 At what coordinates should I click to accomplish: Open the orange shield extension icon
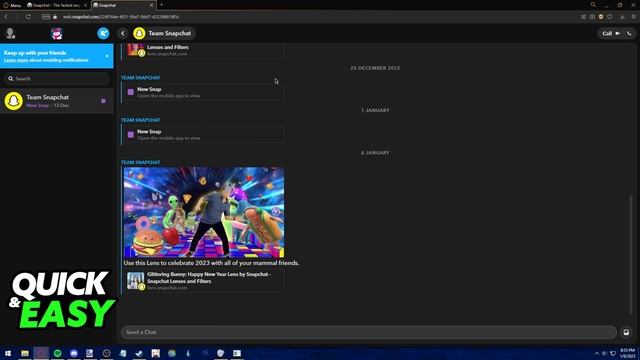[601, 17]
